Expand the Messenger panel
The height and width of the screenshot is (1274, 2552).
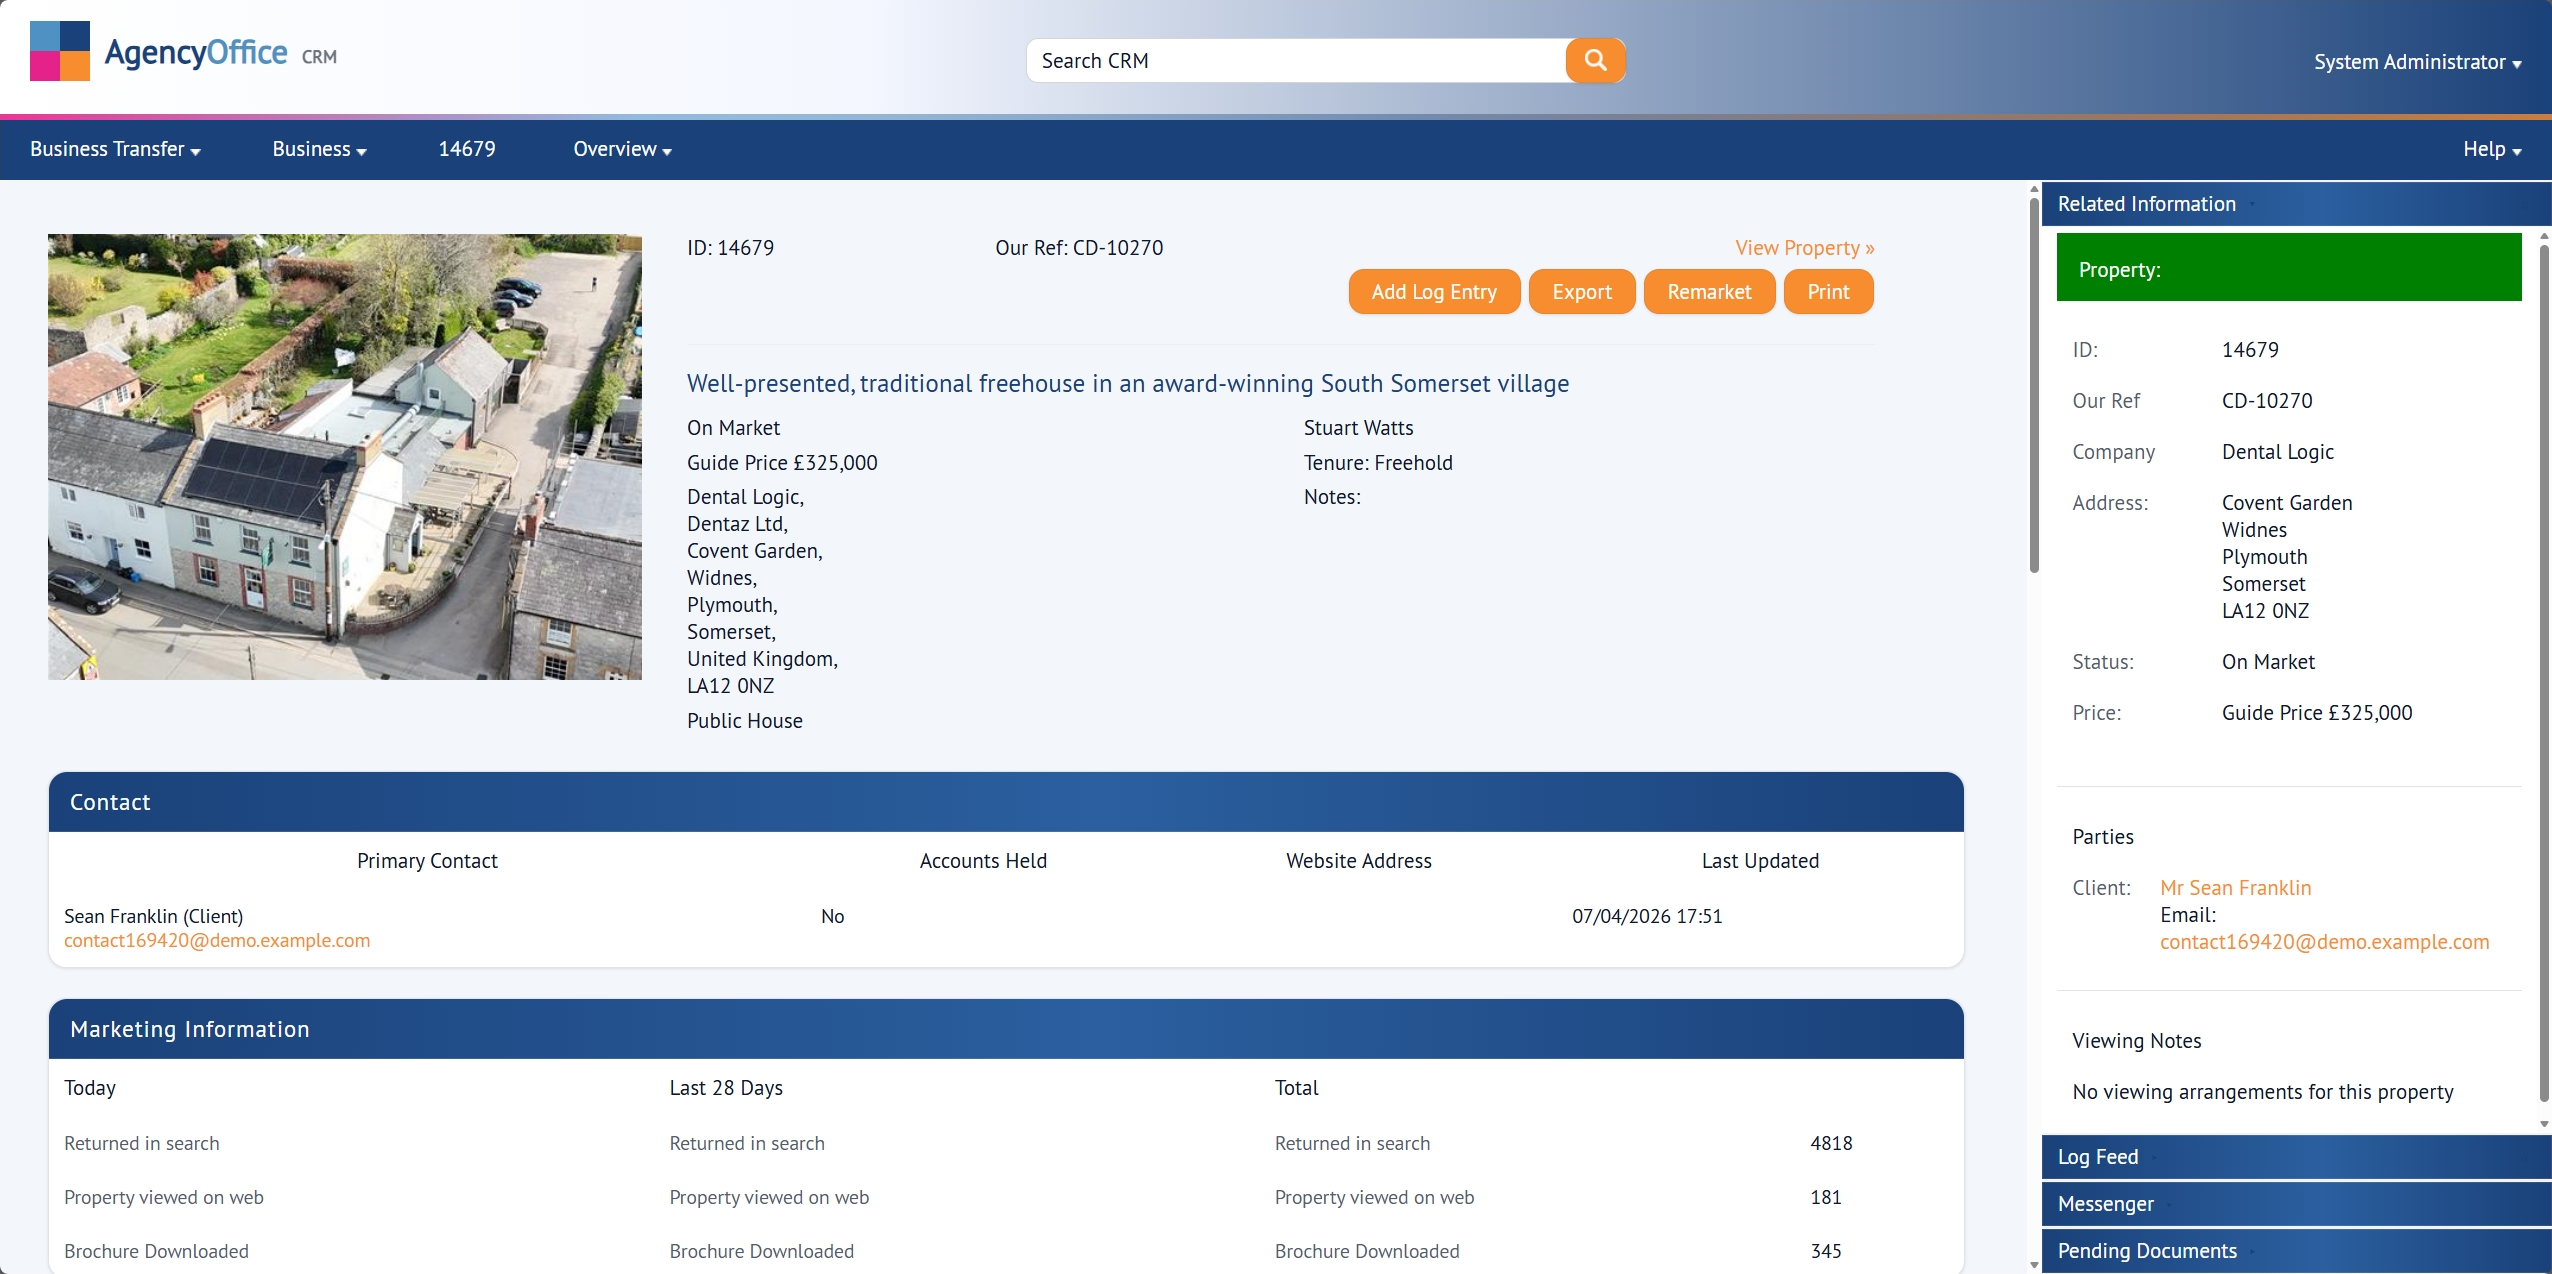(x=2105, y=1204)
